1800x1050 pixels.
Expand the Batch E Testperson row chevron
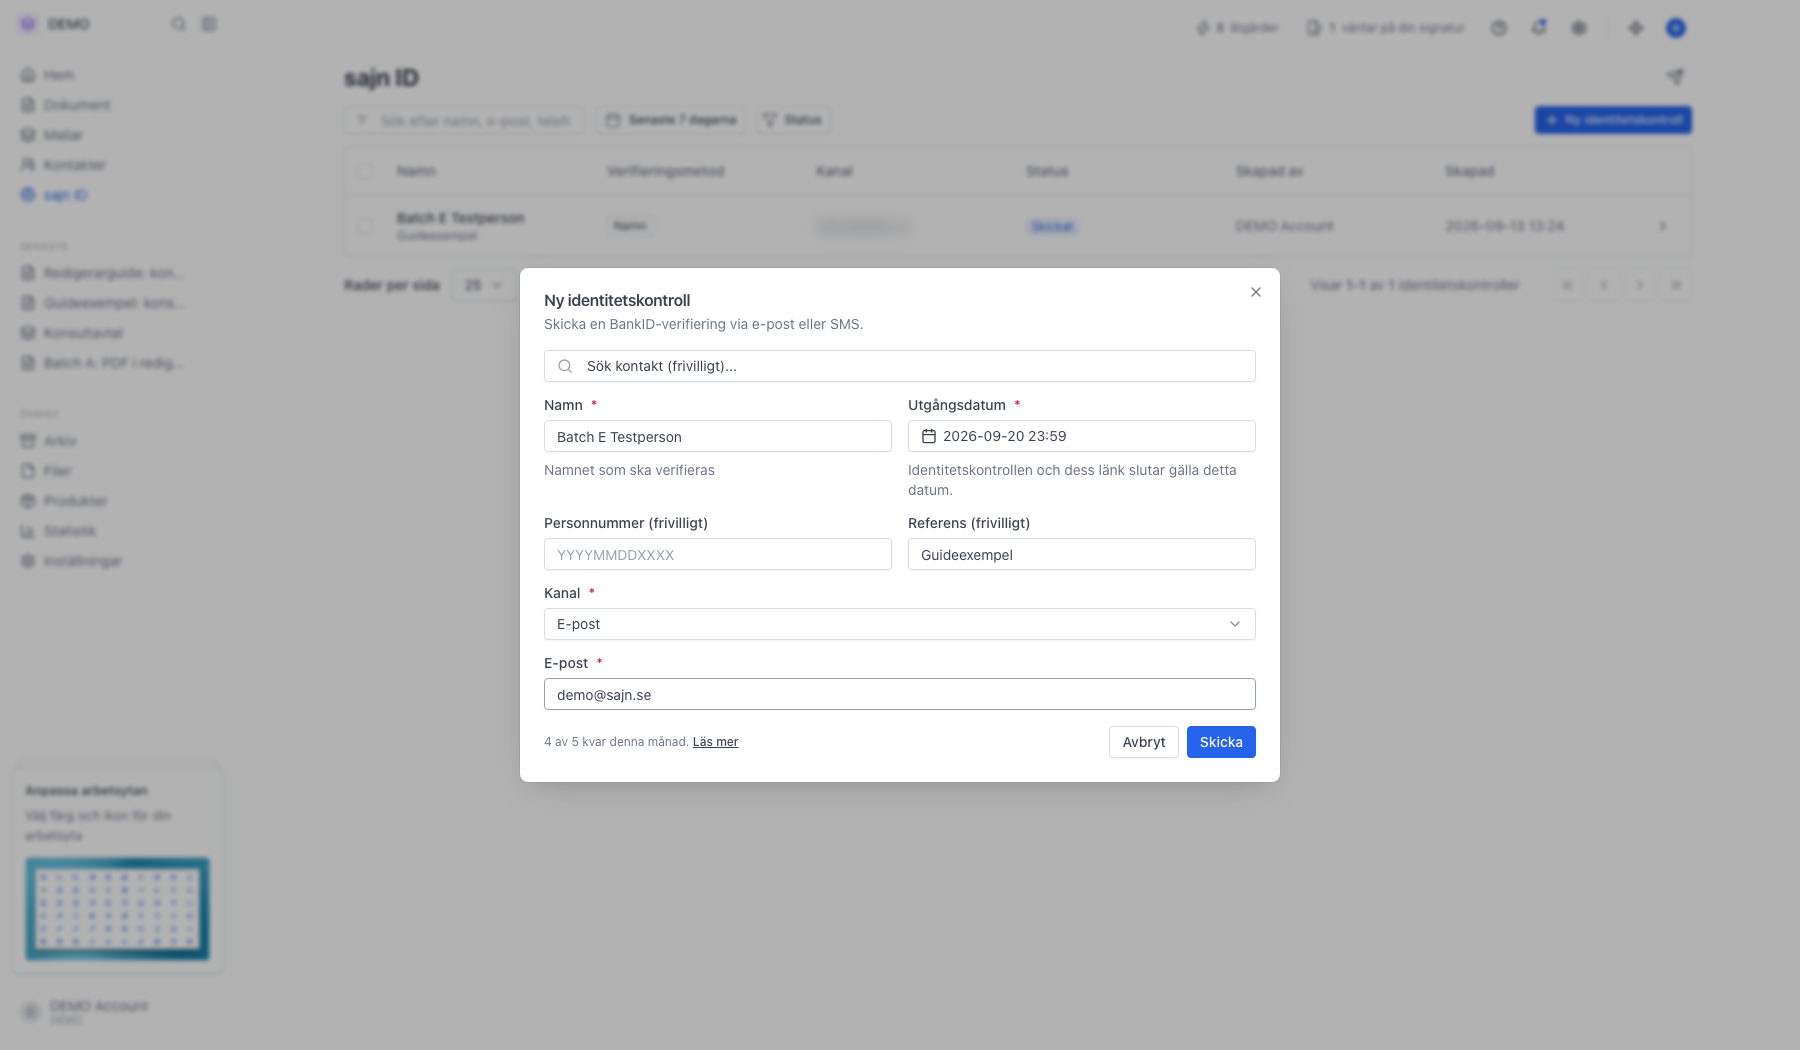click(1663, 226)
